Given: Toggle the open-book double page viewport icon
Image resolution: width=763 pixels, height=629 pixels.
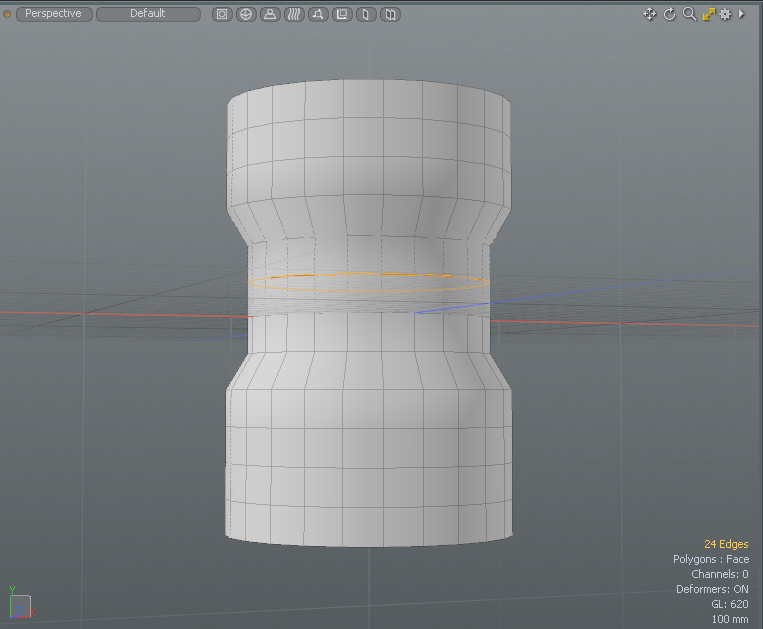Looking at the screenshot, I should 391,14.
